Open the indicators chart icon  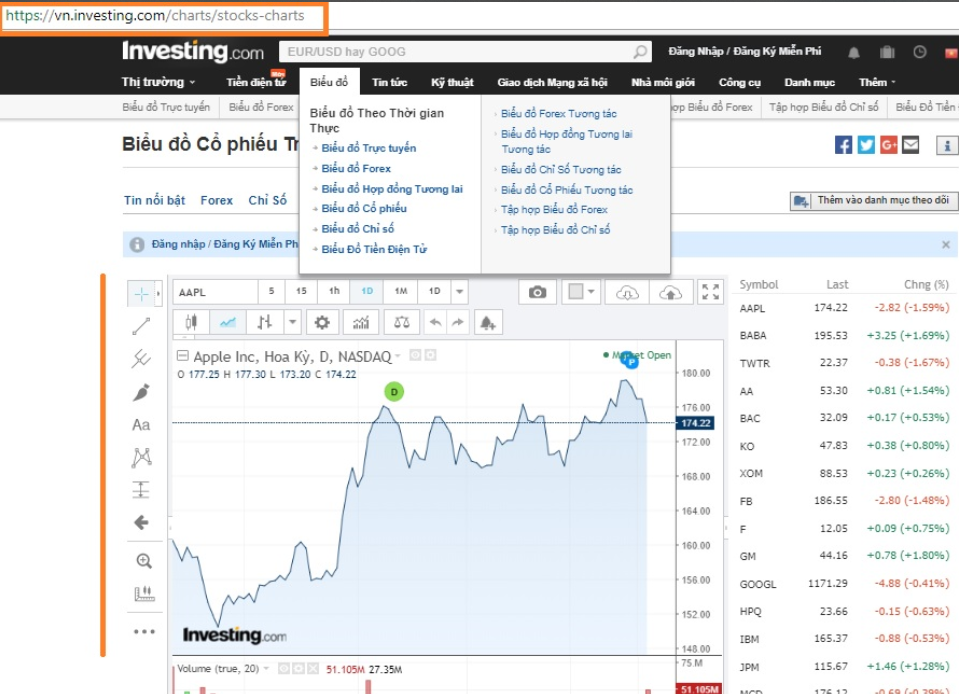361,322
